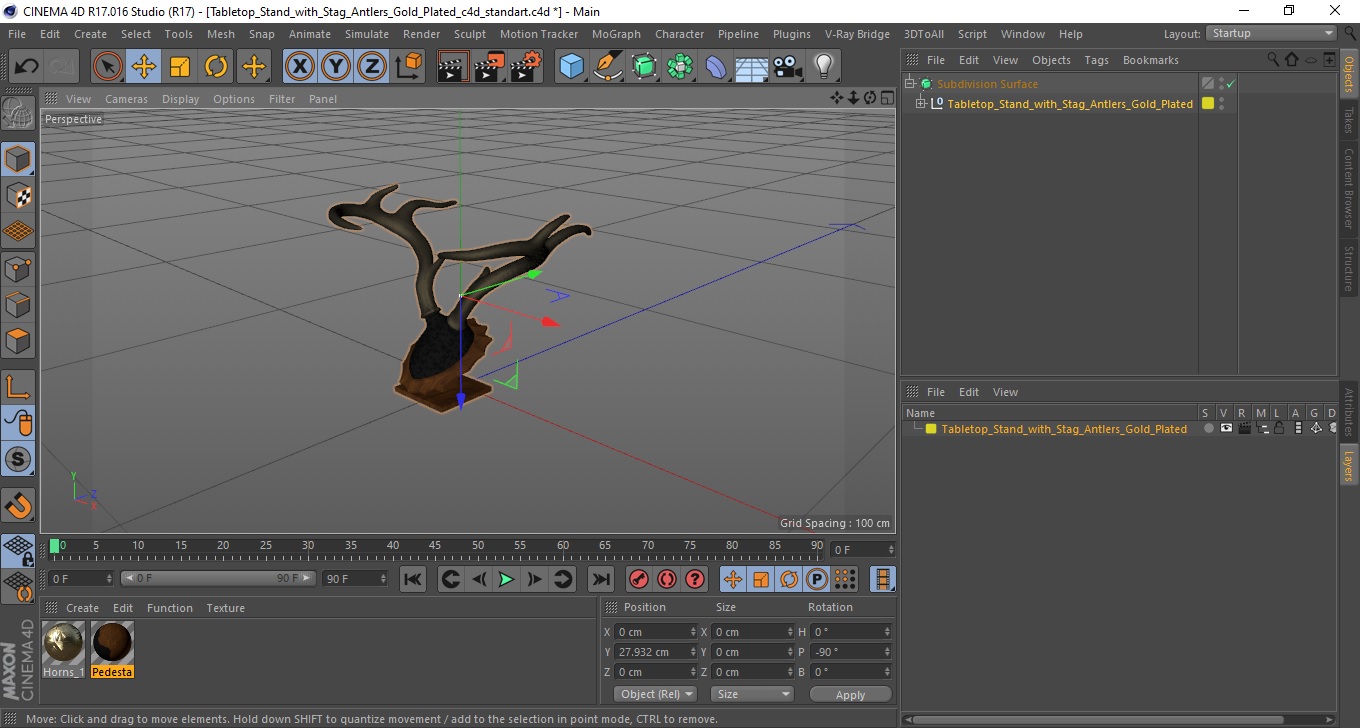Image resolution: width=1360 pixels, height=728 pixels.
Task: Click frame 45 on the timeline ruler
Action: point(435,546)
